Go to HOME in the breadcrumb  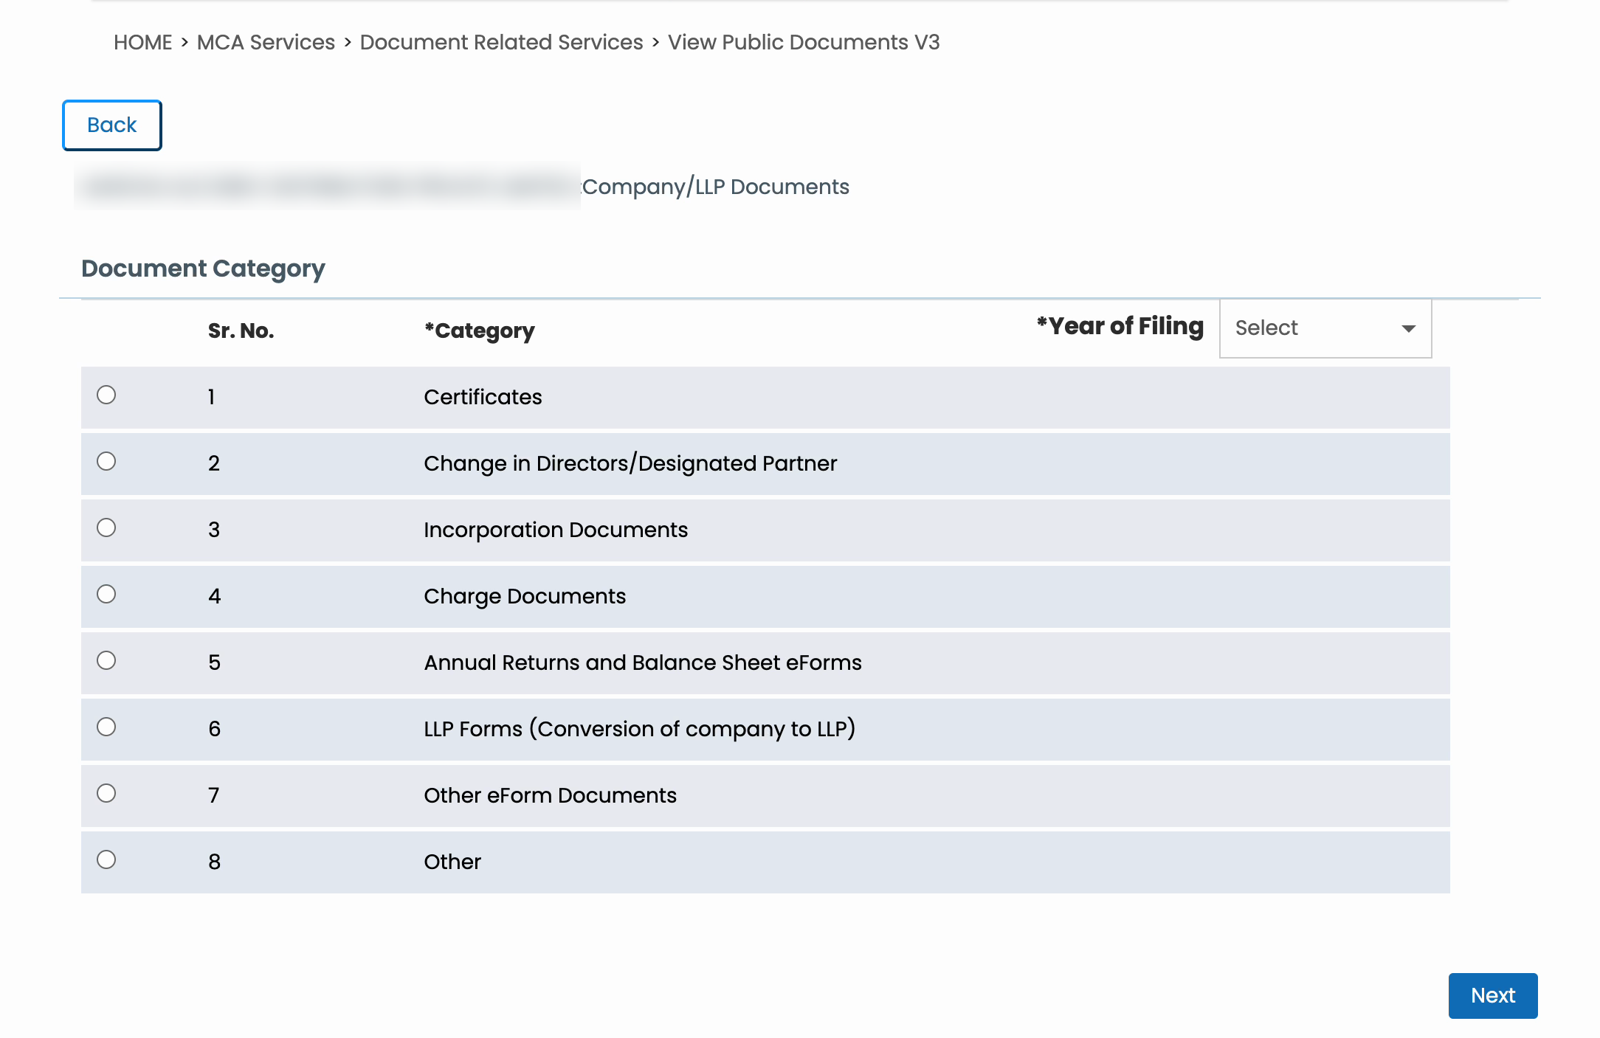coord(143,42)
